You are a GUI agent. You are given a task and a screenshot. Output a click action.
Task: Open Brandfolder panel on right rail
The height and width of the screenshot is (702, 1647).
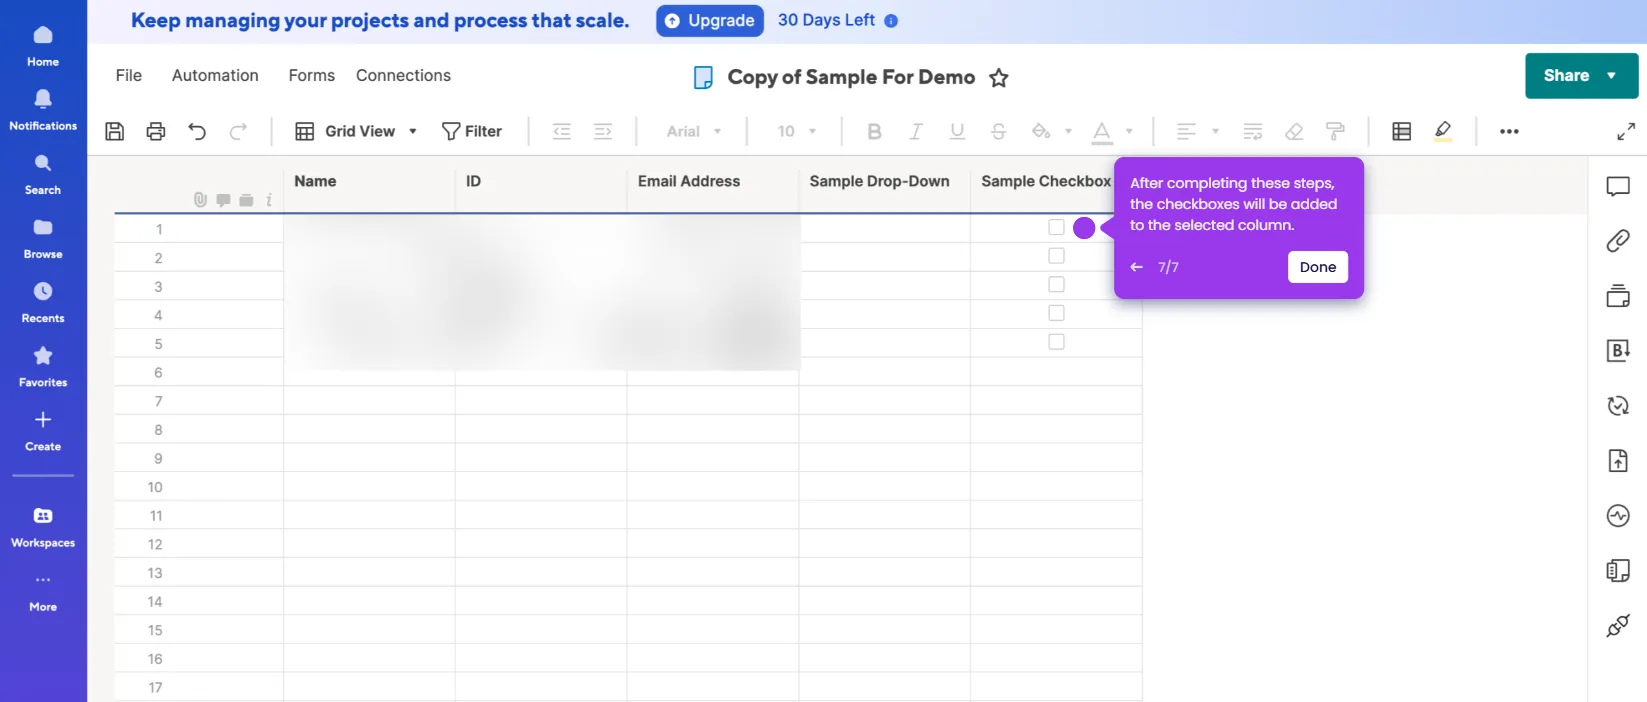click(1618, 351)
